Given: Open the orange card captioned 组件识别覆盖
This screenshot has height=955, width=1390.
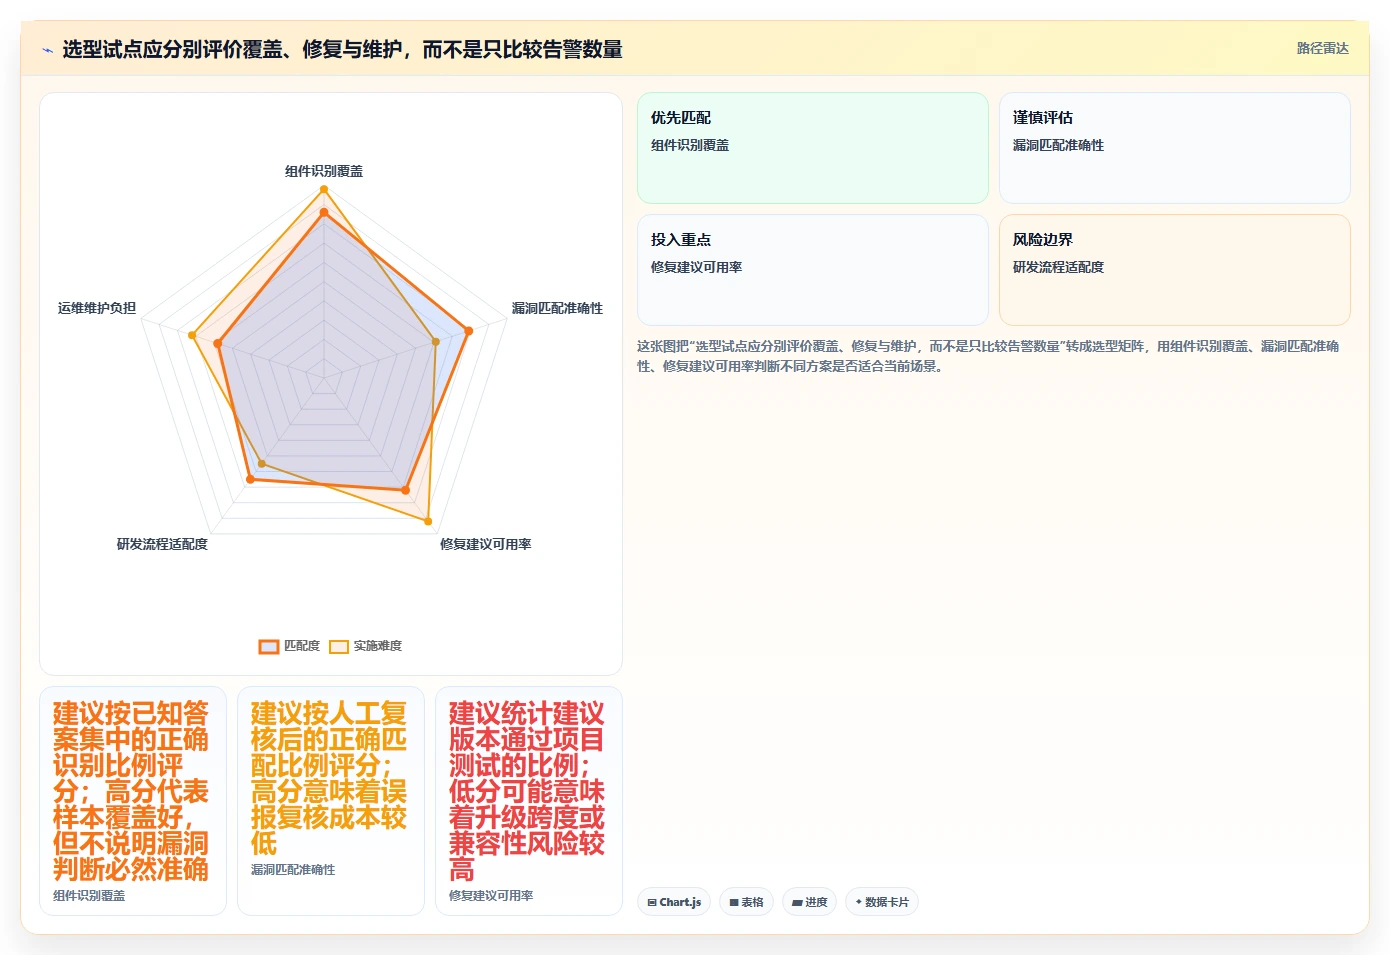Looking at the screenshot, I should click(133, 801).
